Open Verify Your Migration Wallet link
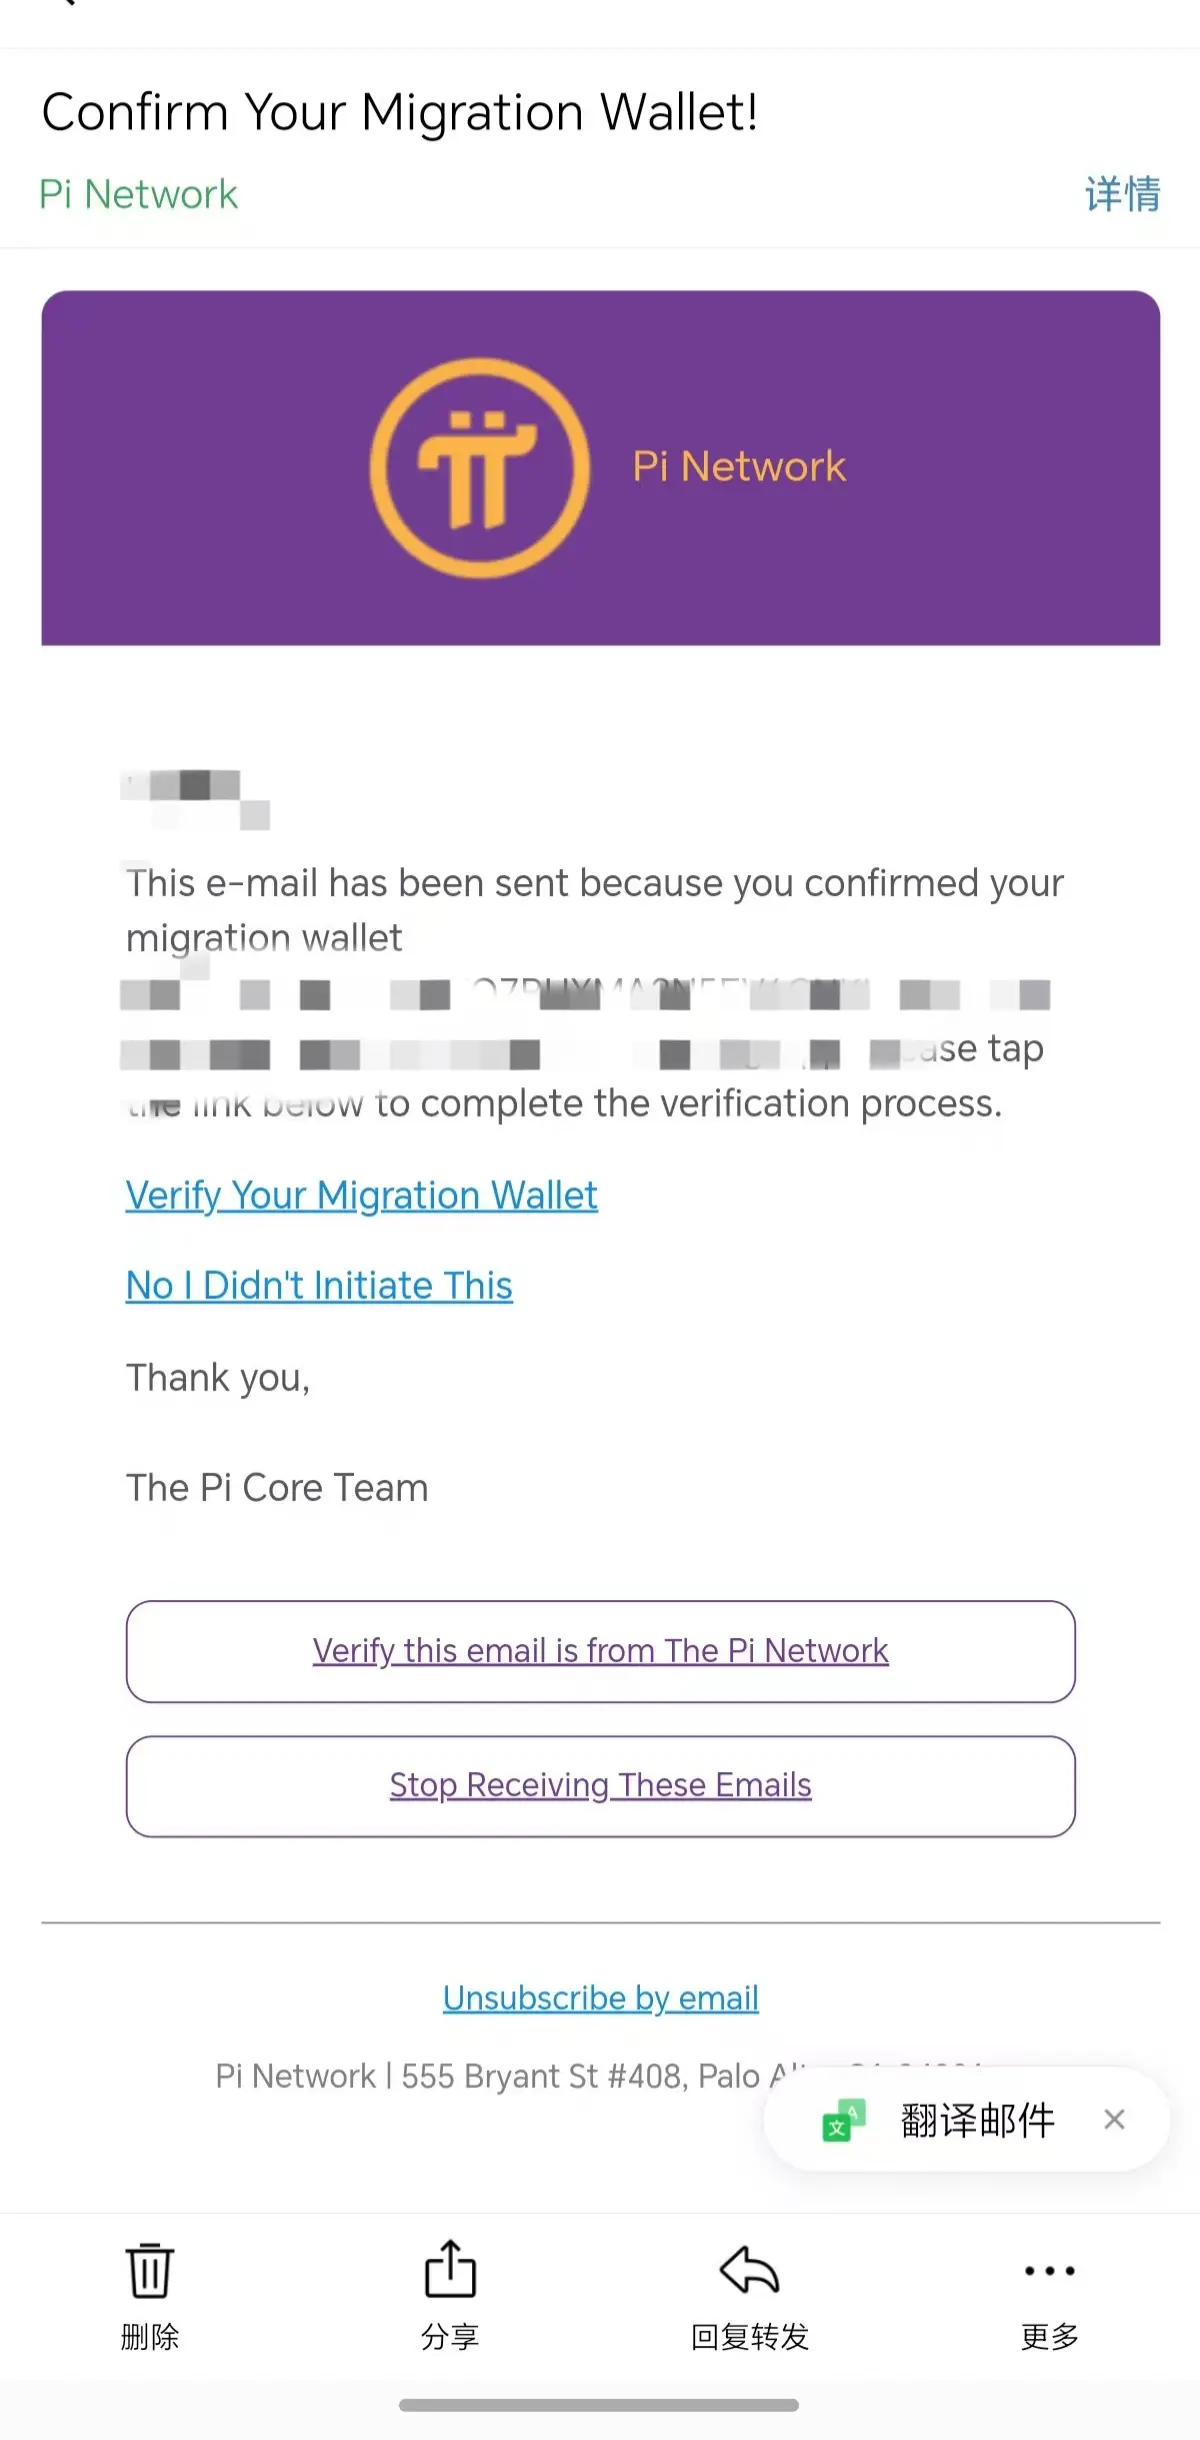Image resolution: width=1200 pixels, height=2440 pixels. [361, 1196]
